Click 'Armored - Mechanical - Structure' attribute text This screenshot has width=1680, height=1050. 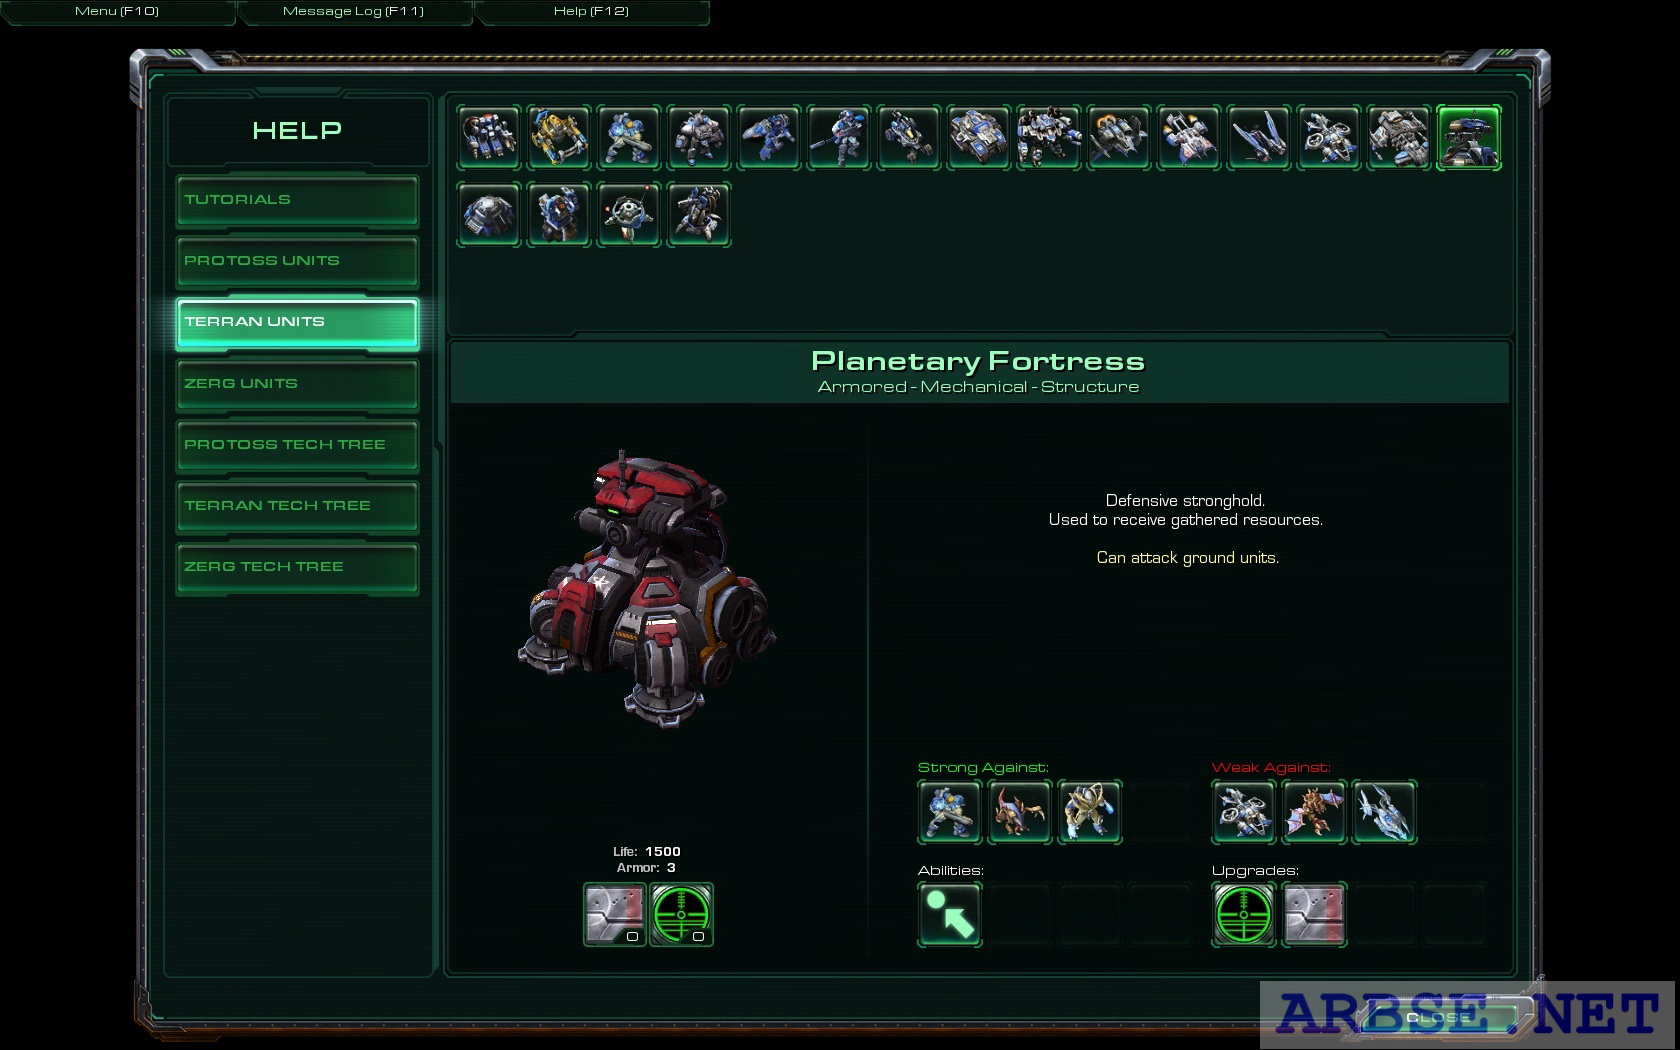[x=978, y=387]
